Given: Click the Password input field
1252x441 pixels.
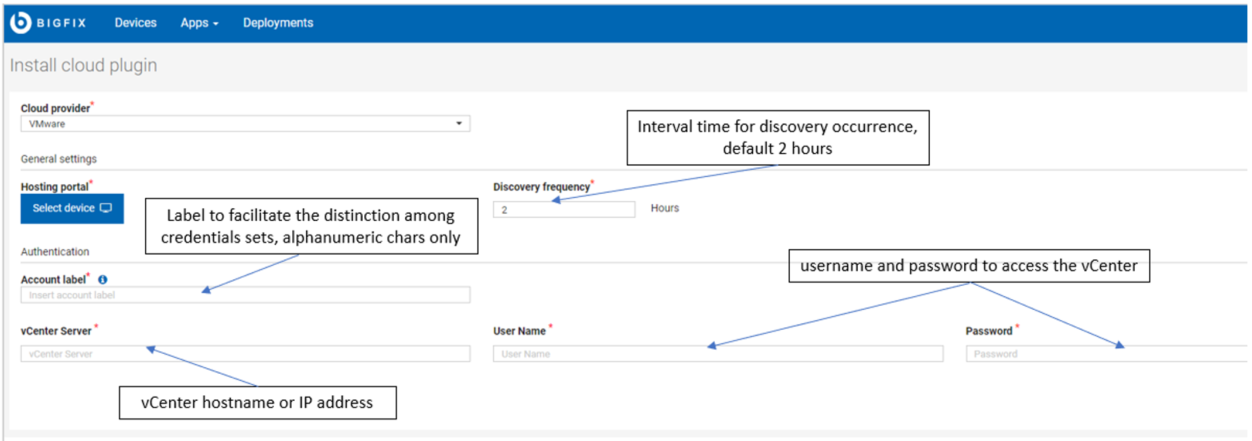Looking at the screenshot, I should (1108, 354).
